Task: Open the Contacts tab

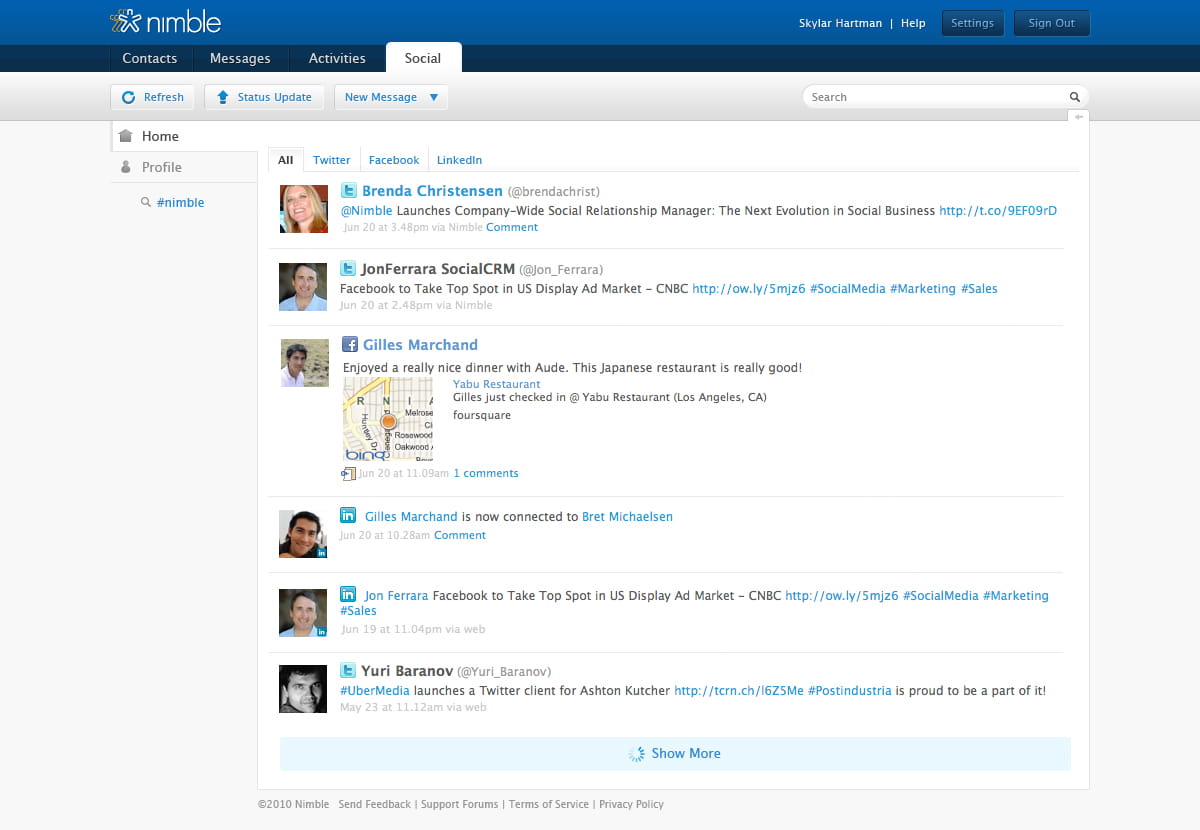Action: point(150,58)
